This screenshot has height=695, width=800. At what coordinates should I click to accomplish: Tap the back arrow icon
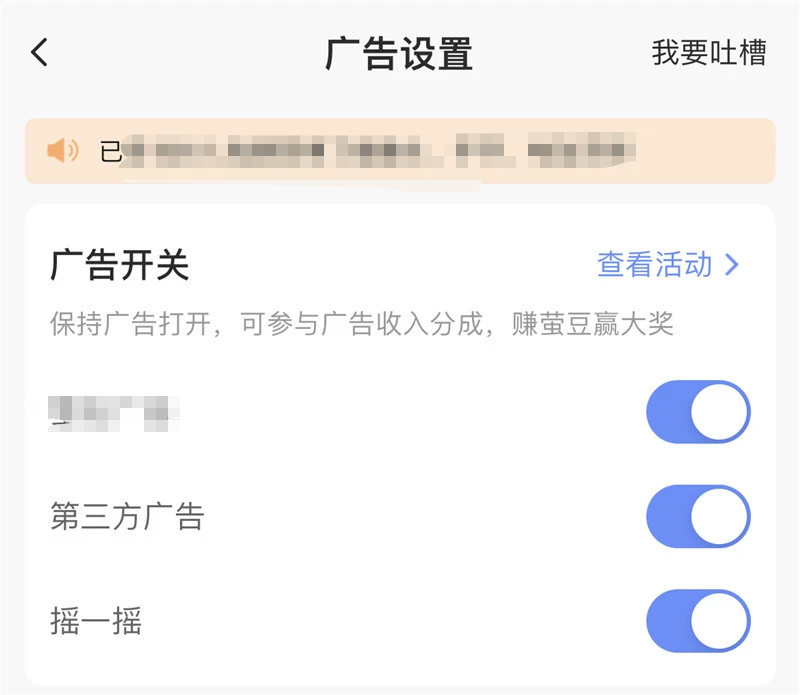tap(40, 53)
